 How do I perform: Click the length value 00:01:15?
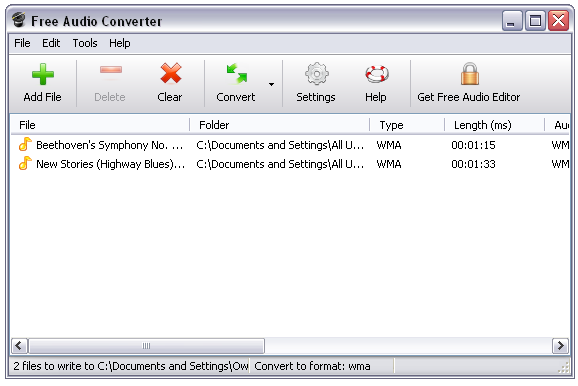click(x=473, y=145)
